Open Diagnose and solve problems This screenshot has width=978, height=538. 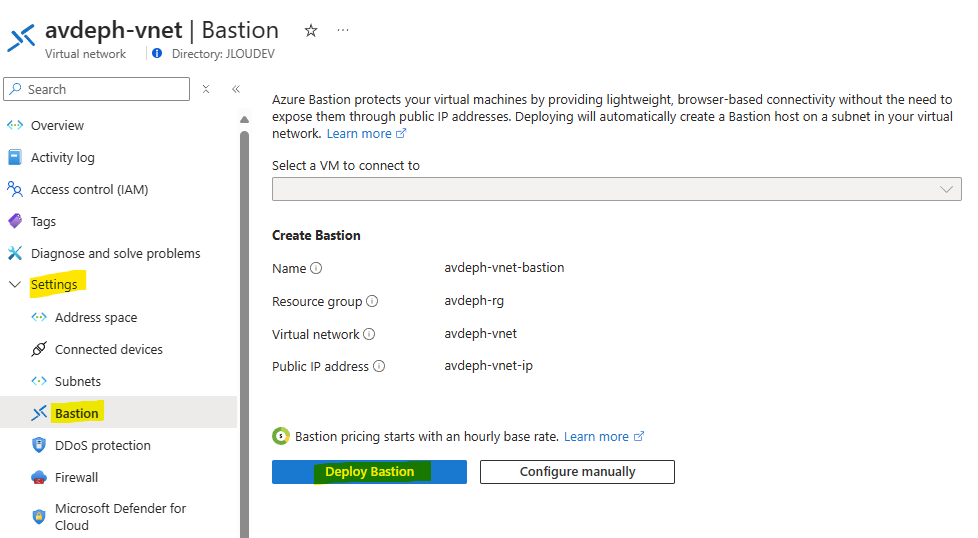click(x=116, y=253)
